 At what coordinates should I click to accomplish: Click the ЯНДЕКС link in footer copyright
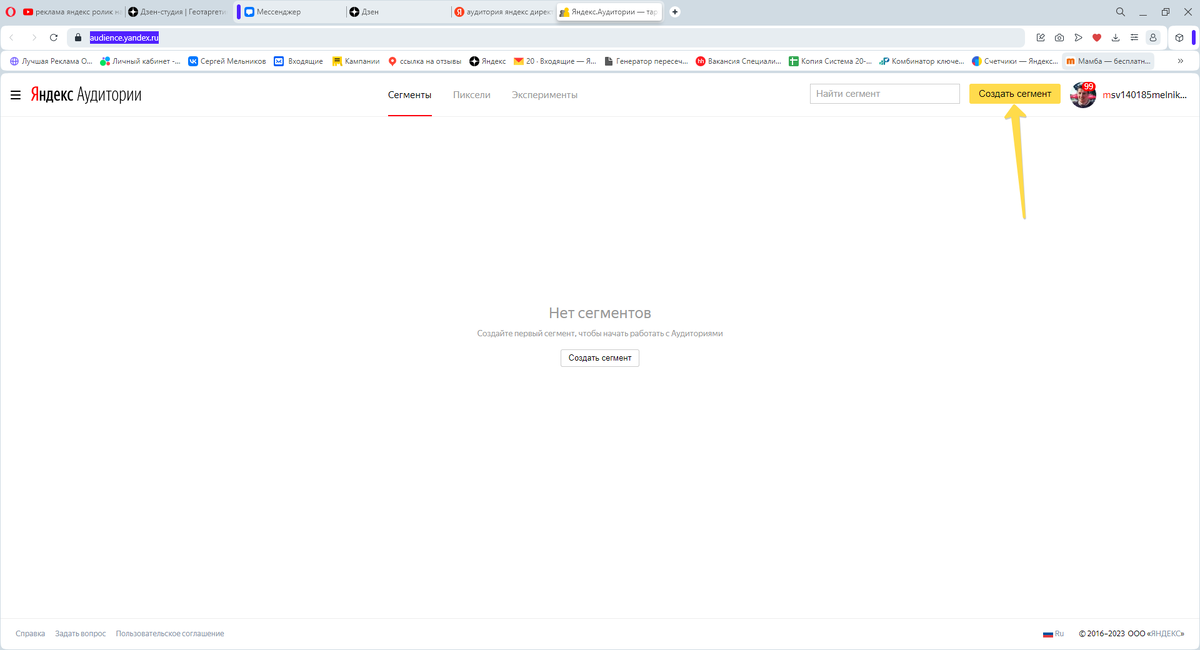(x=1167, y=634)
